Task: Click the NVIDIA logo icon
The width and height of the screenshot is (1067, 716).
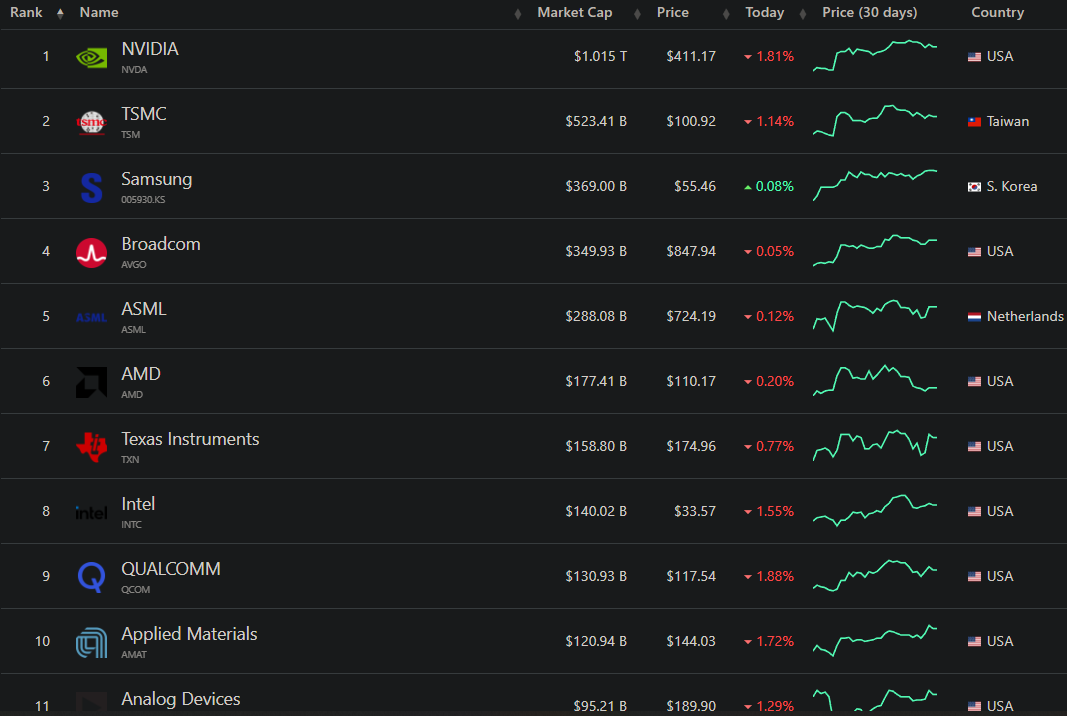Action: (x=91, y=58)
